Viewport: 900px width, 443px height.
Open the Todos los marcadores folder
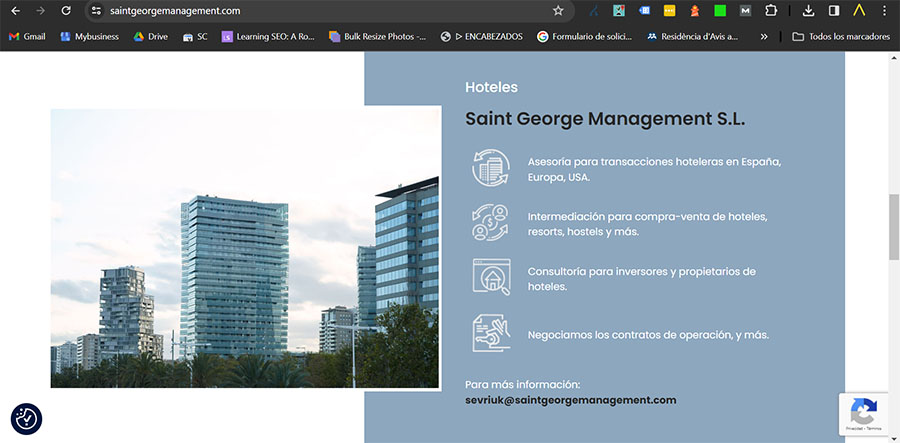click(x=841, y=36)
